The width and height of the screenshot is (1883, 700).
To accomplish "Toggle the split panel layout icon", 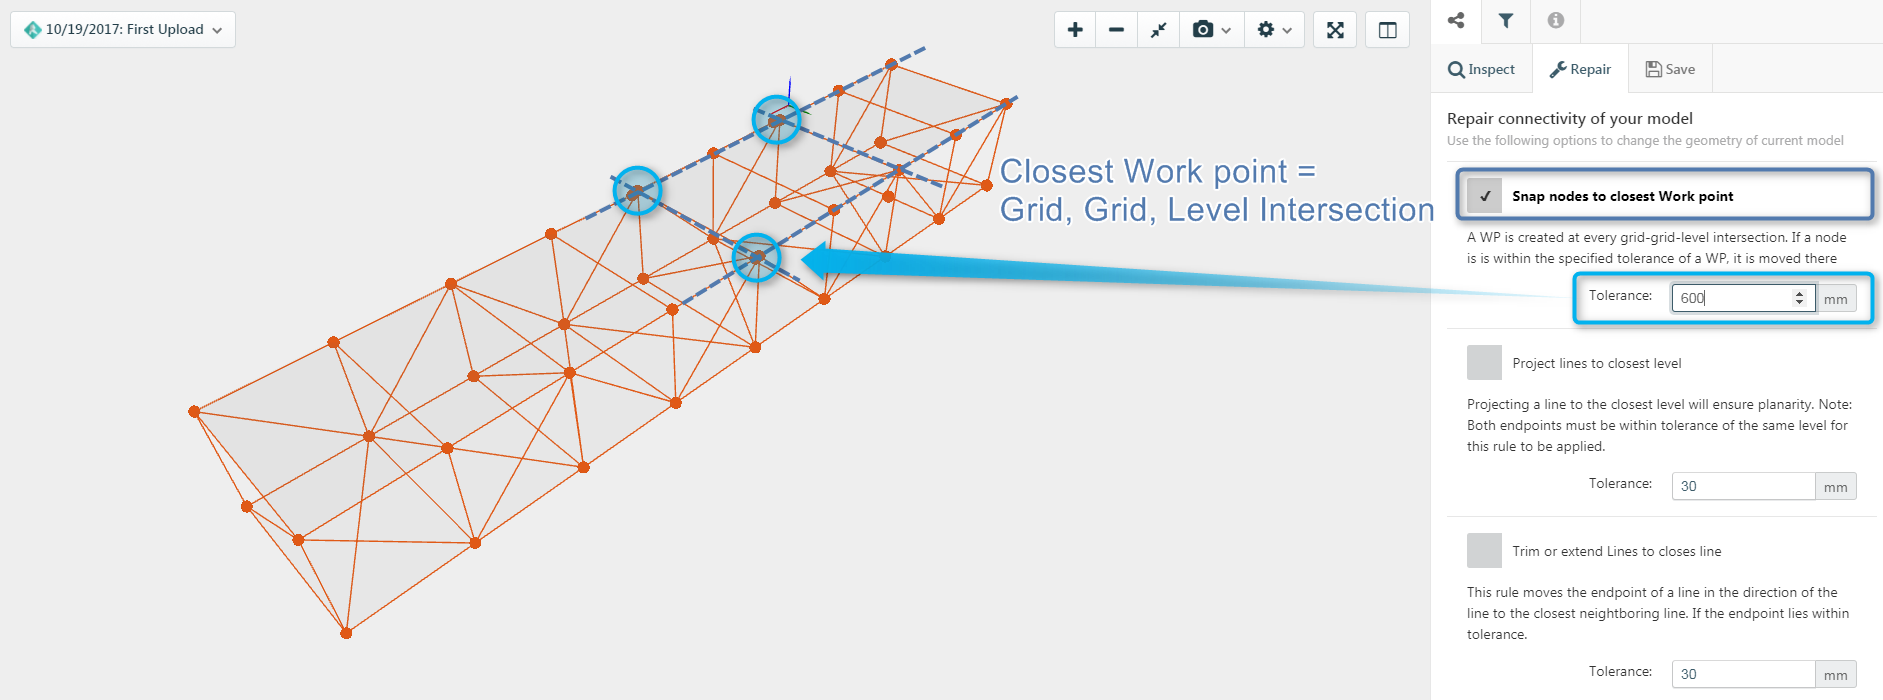I will pyautogui.click(x=1387, y=30).
